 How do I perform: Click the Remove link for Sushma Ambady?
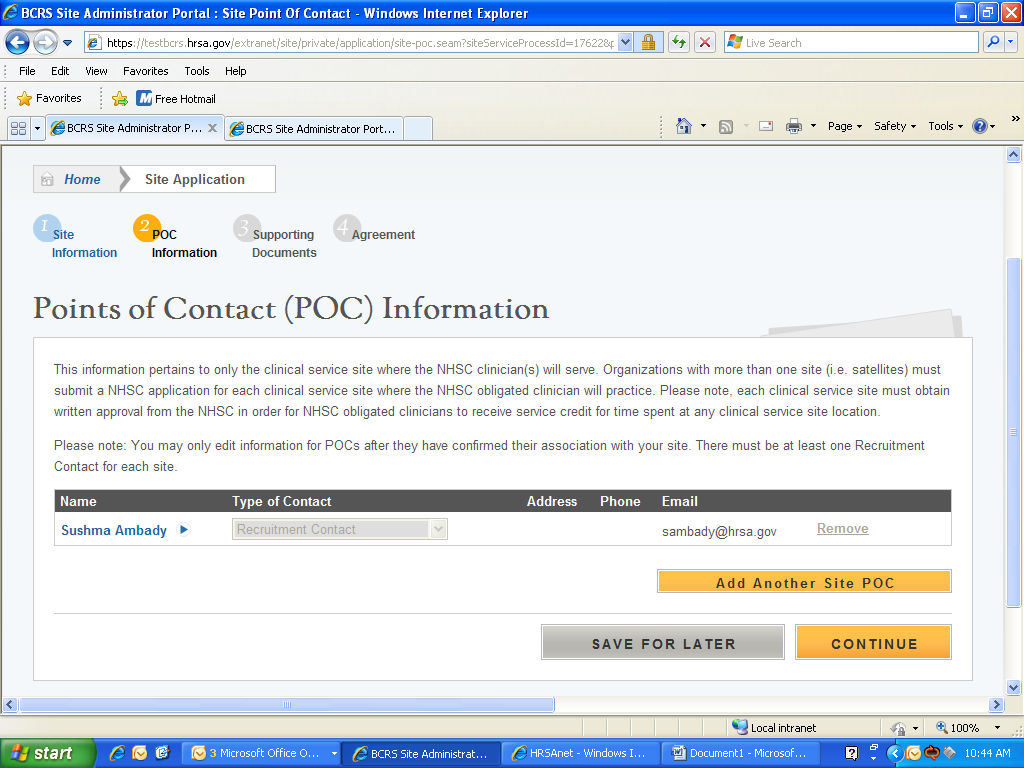tap(842, 529)
